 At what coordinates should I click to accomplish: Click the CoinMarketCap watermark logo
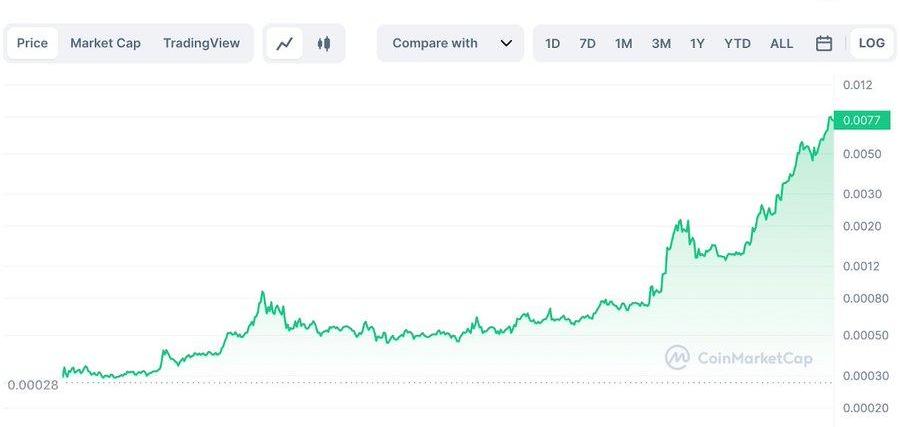[x=677, y=357]
